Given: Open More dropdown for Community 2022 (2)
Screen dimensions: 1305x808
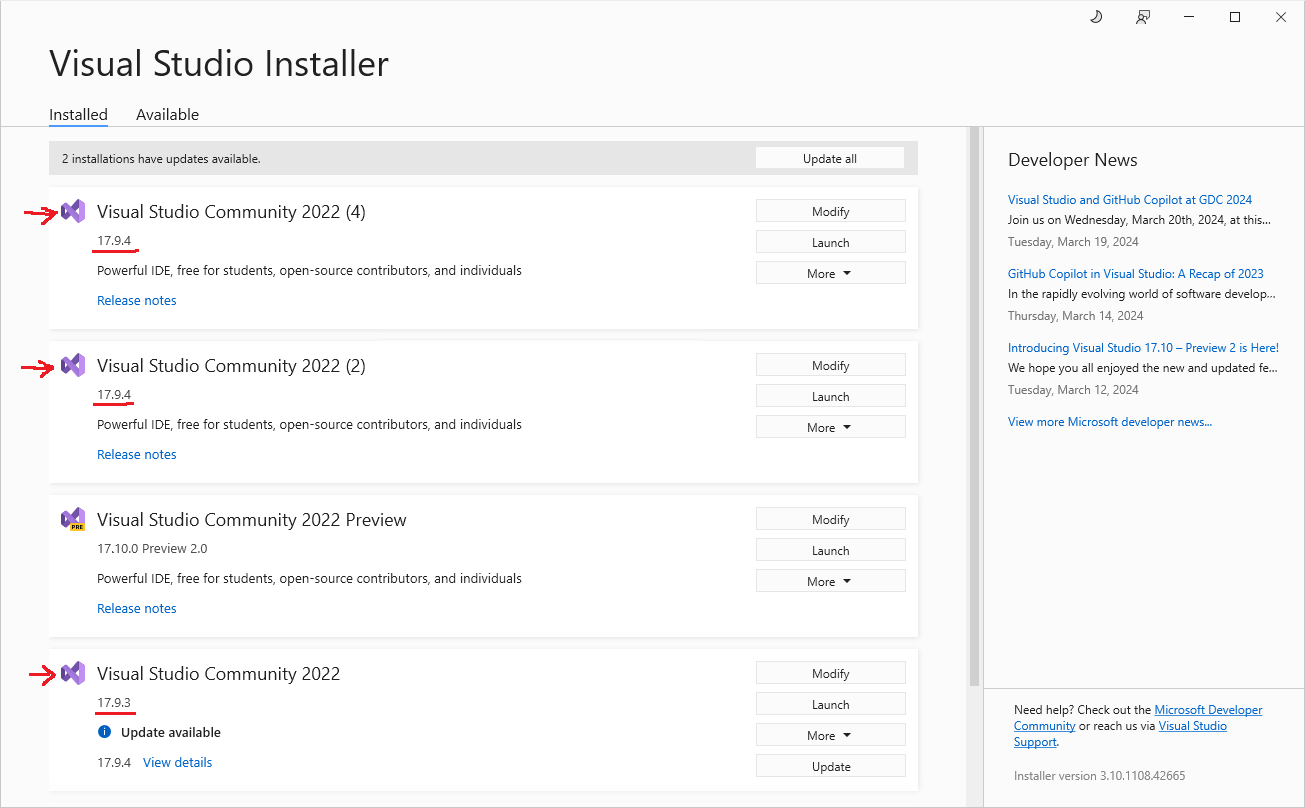Looking at the screenshot, I should [830, 427].
